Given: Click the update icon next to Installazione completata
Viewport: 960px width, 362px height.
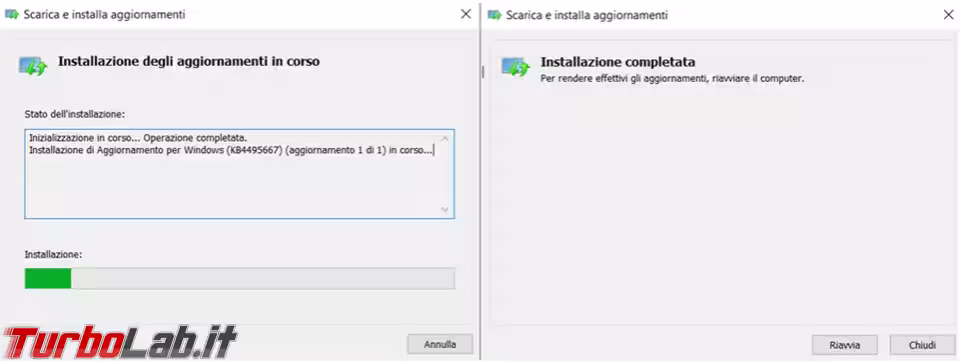Looking at the screenshot, I should click(x=516, y=66).
